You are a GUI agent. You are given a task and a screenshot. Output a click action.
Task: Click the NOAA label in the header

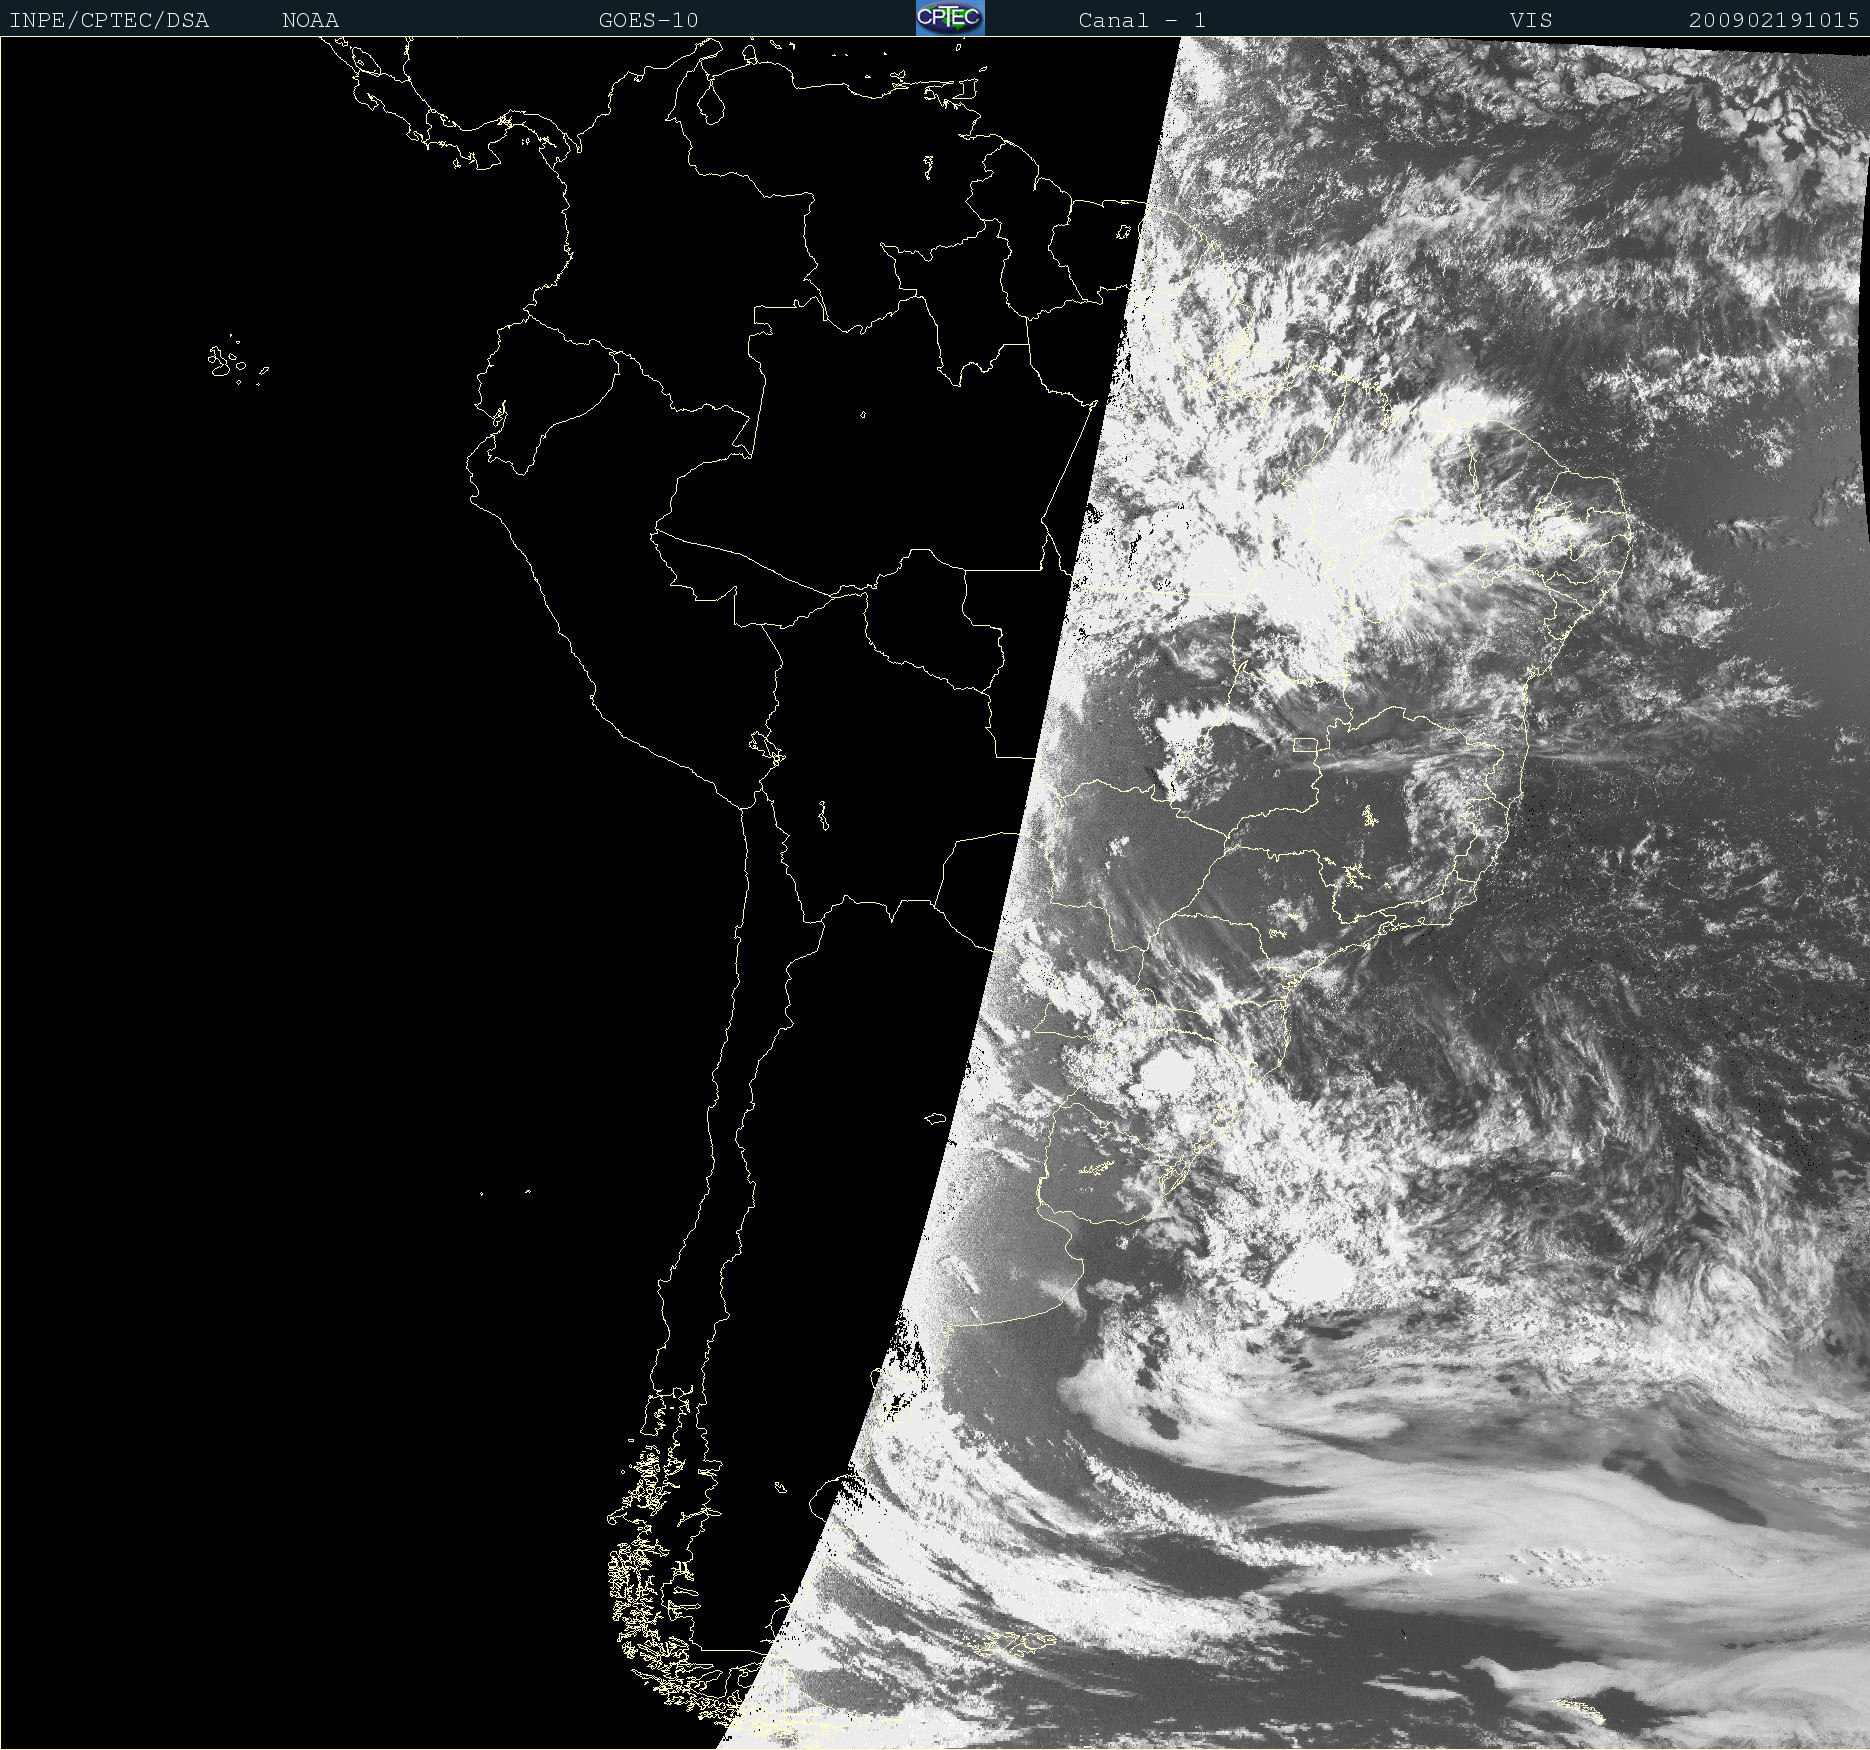(x=310, y=20)
